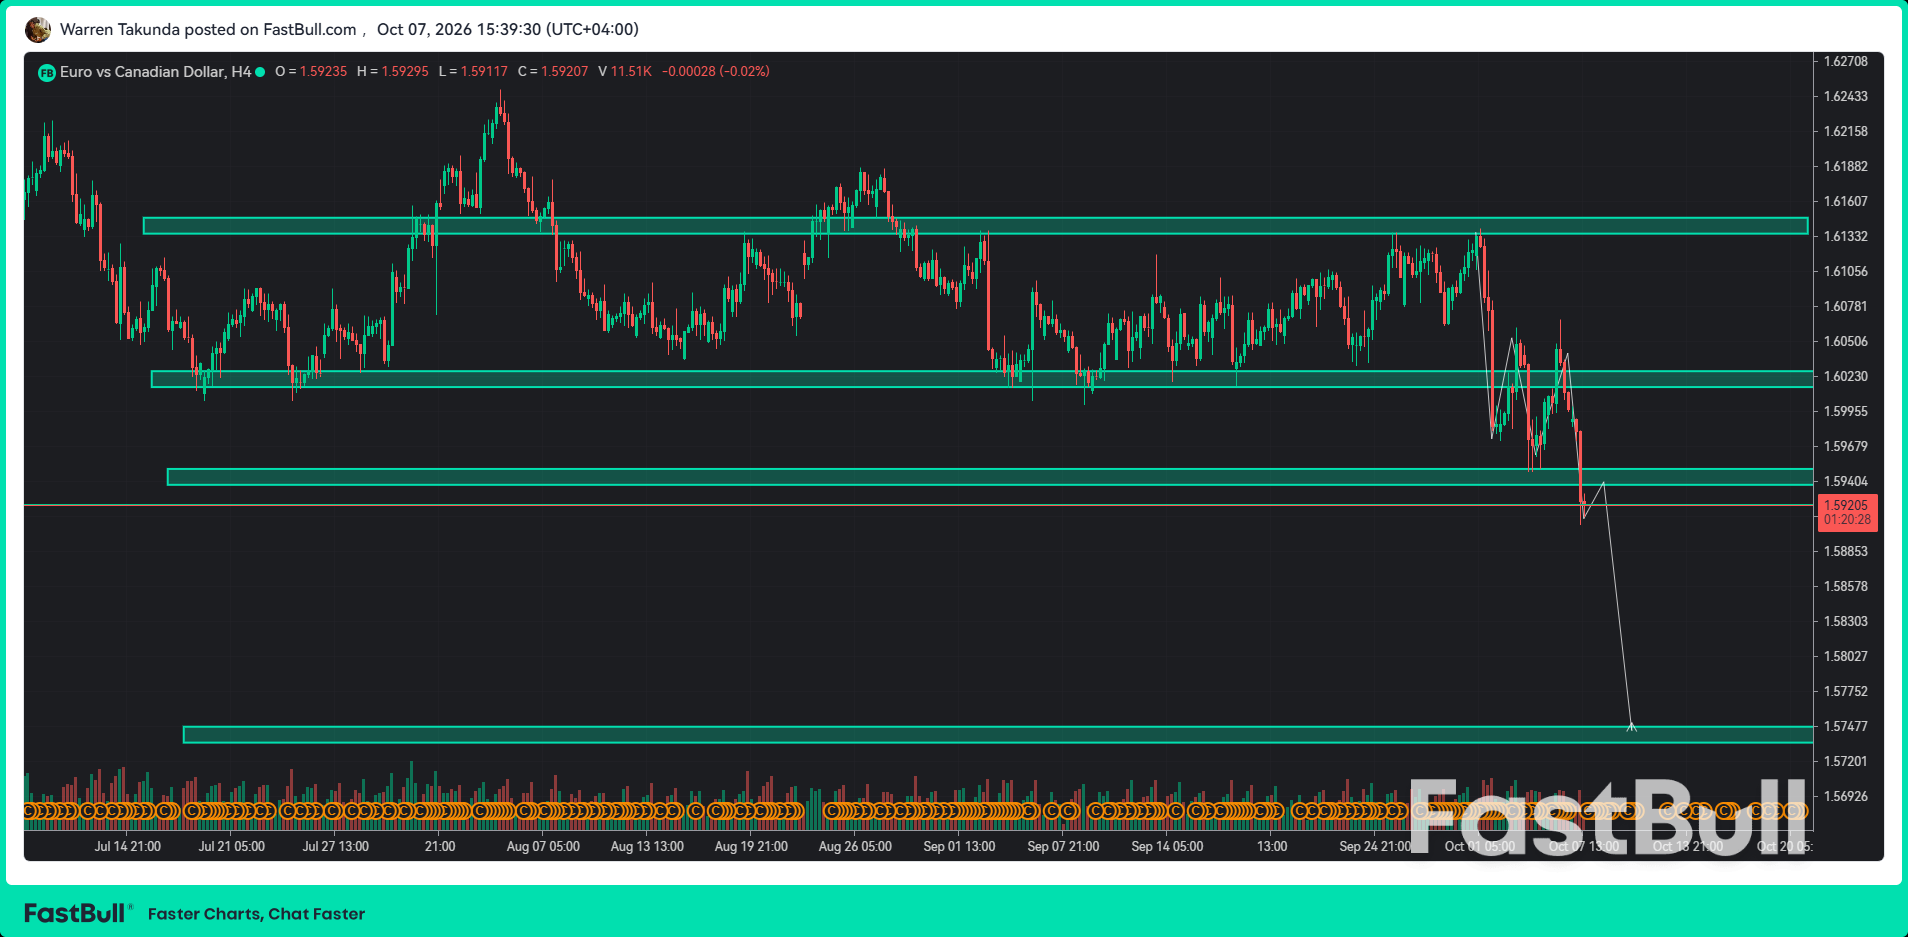
Task: Click price axis label '1.58853'
Action: click(x=1845, y=551)
